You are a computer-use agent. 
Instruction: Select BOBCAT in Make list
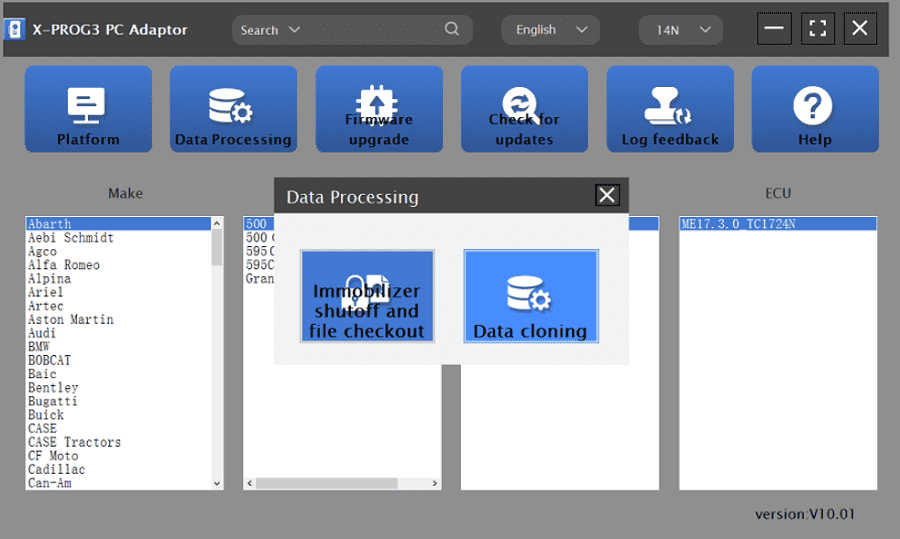tap(118, 360)
